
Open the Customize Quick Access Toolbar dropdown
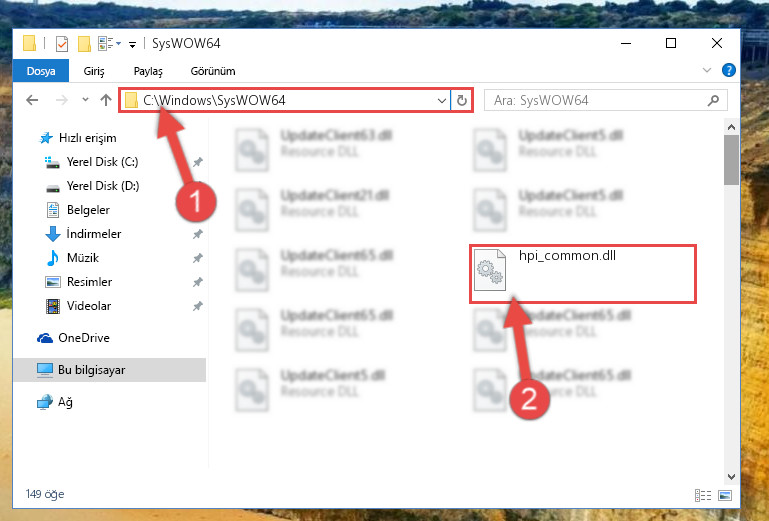(x=132, y=45)
